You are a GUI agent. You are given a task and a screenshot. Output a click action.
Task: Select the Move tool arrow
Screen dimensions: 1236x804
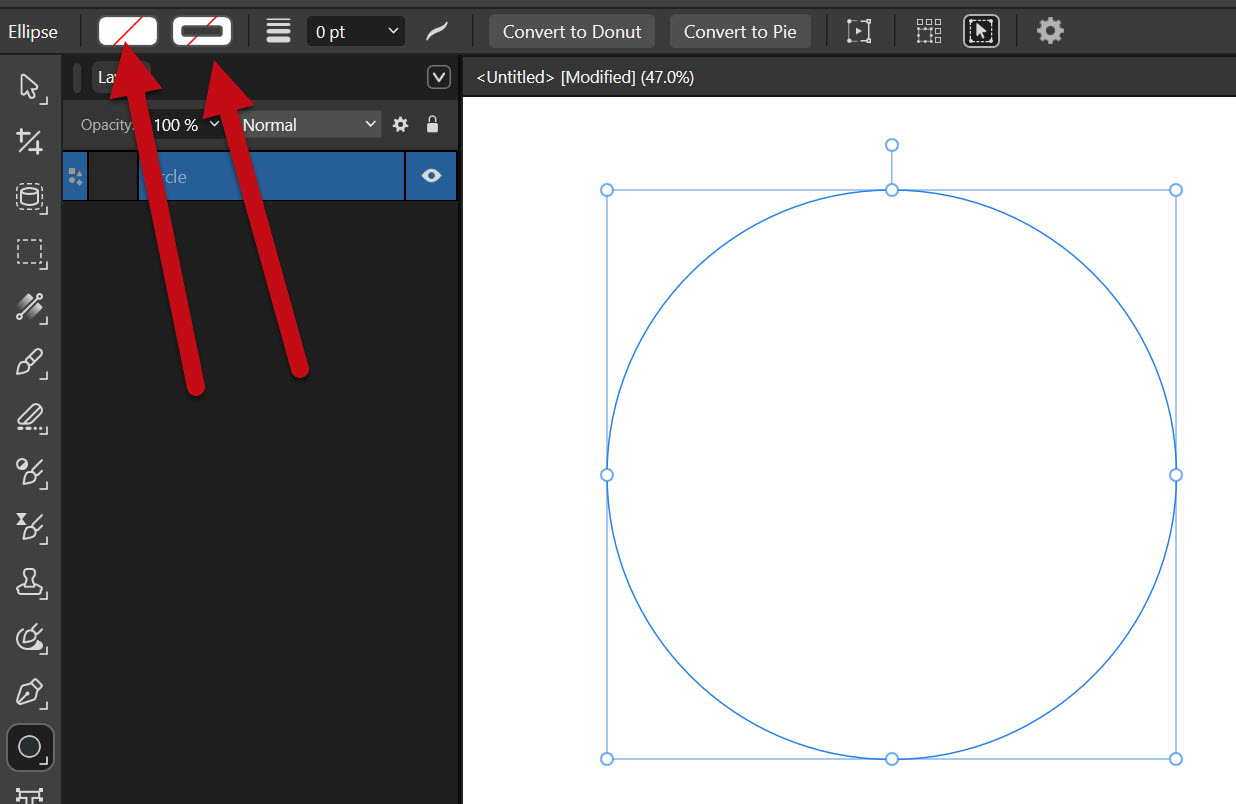click(29, 87)
